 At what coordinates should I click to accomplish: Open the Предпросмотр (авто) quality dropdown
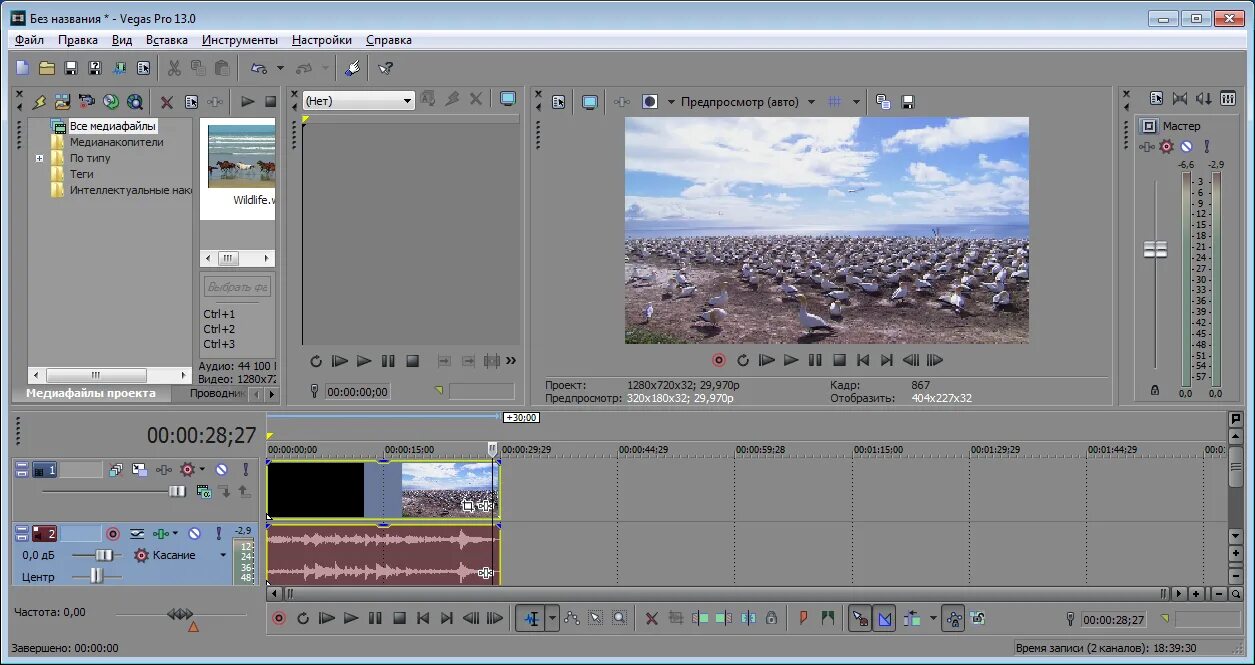point(810,101)
